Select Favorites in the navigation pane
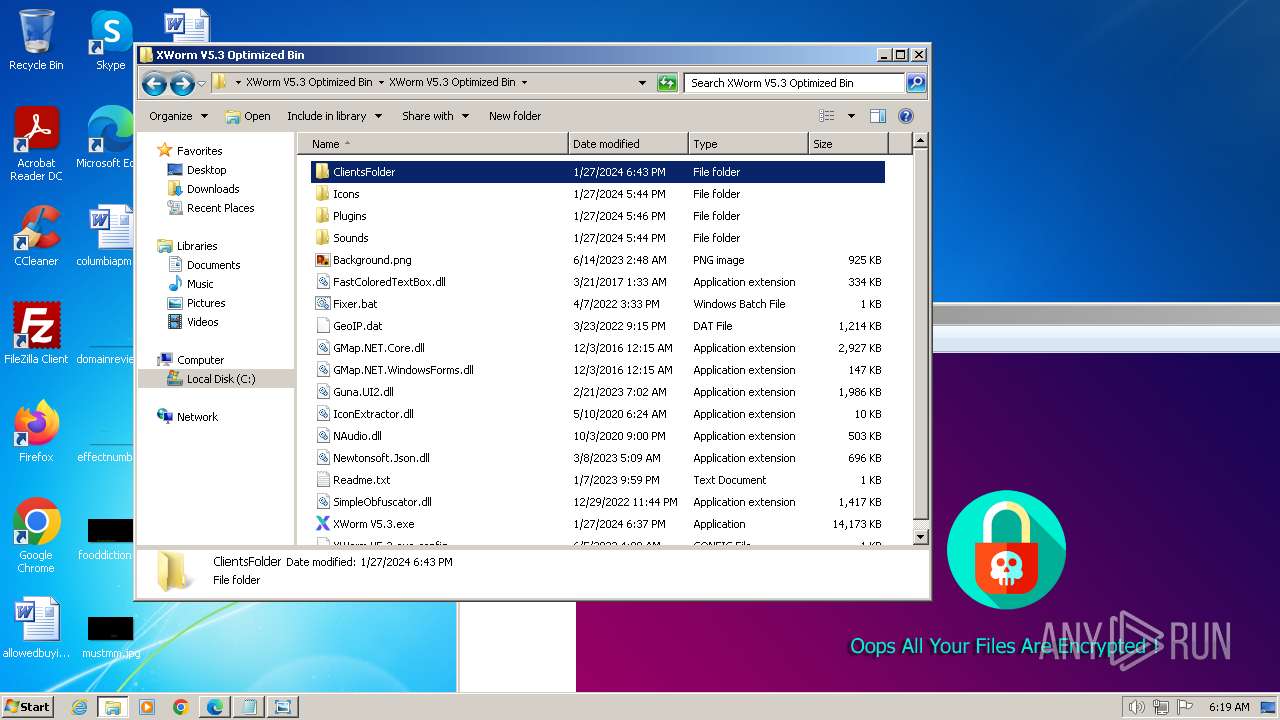 pyautogui.click(x=199, y=151)
